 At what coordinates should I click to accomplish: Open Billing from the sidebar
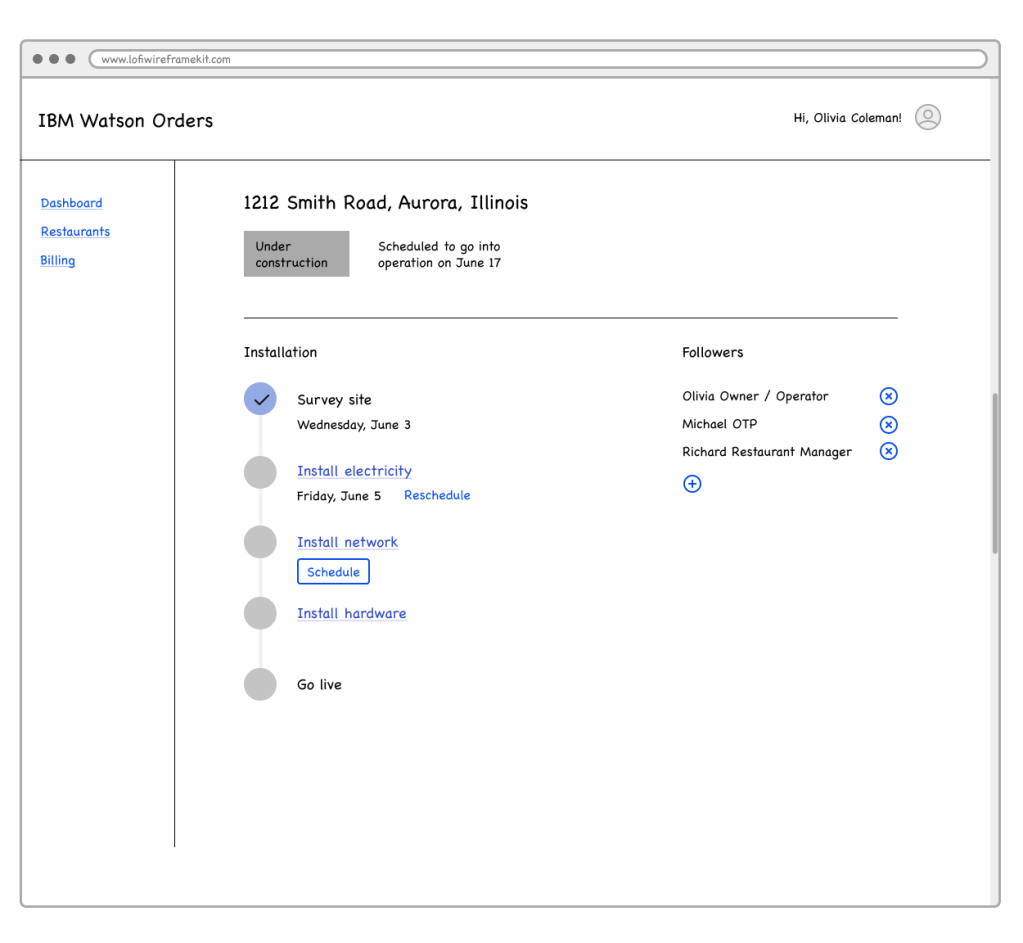click(57, 261)
